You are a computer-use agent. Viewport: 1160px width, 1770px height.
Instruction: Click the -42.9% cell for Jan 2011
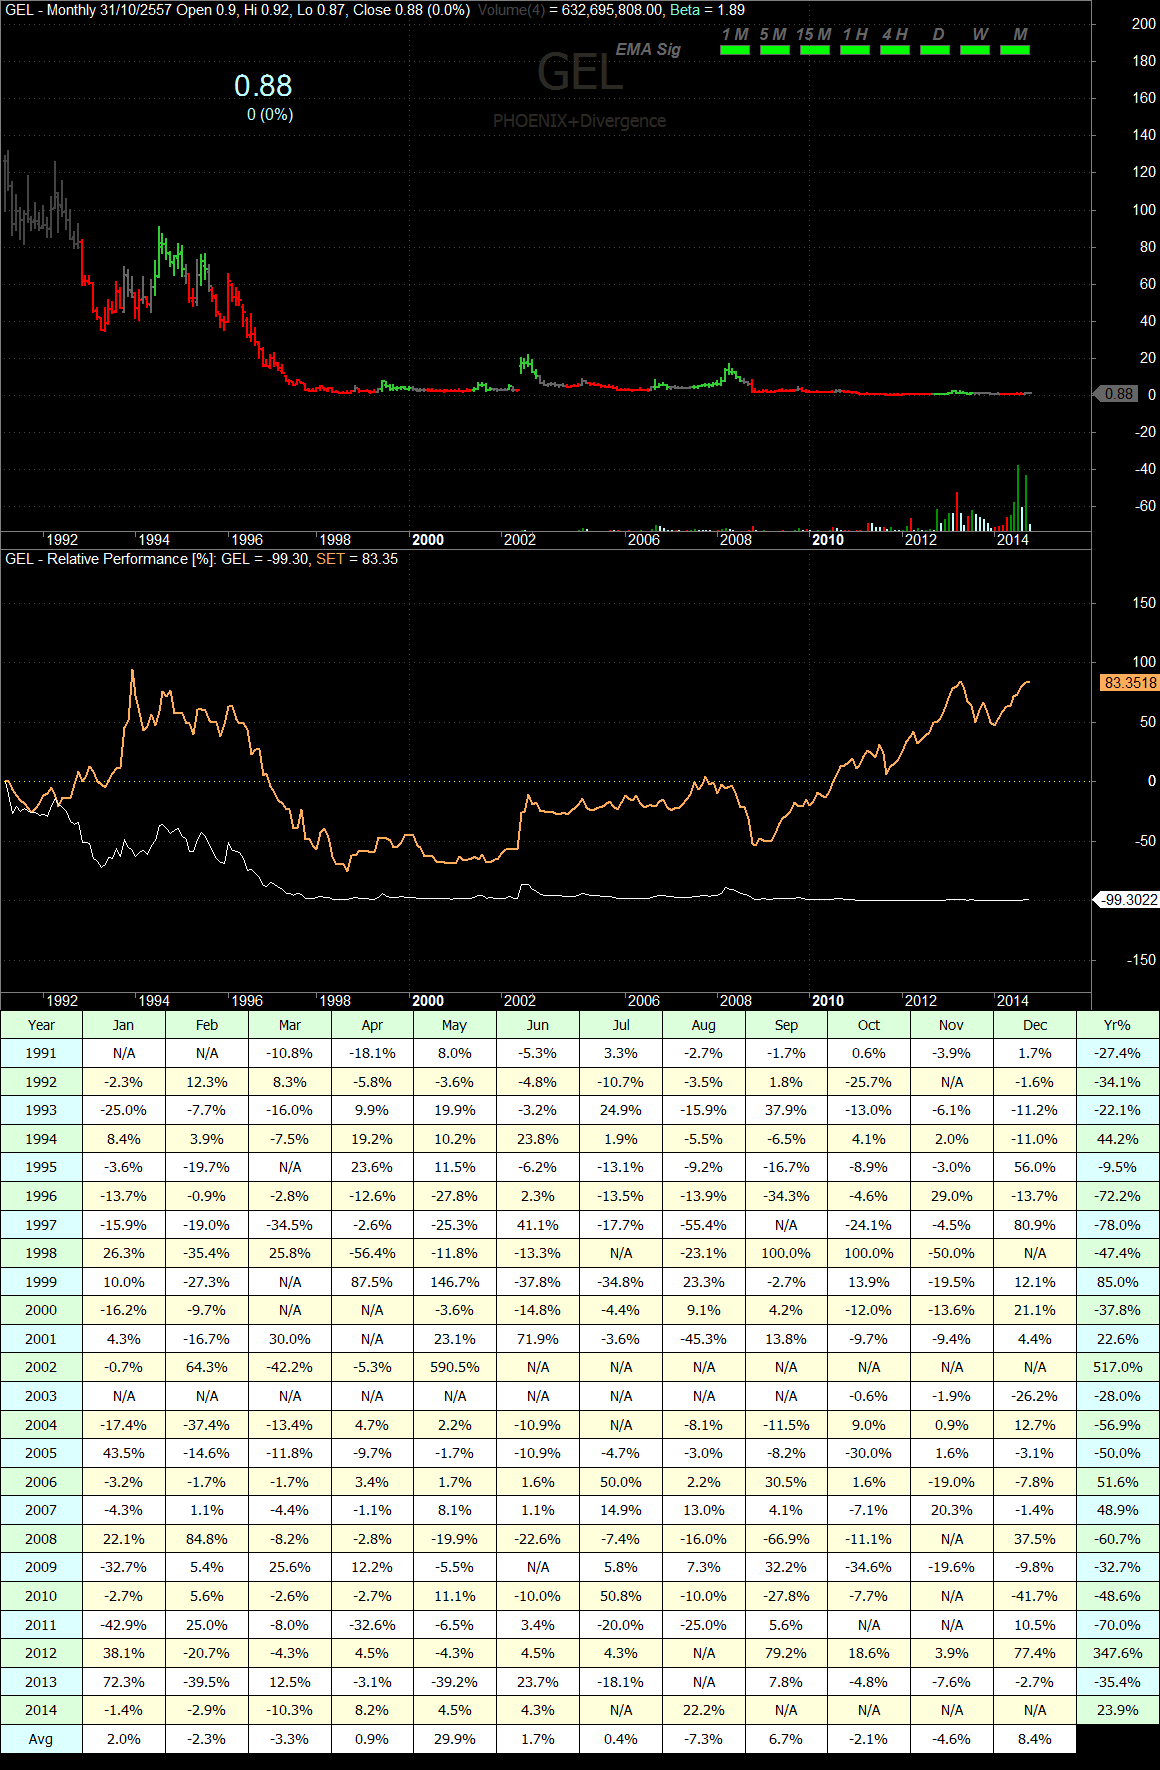click(x=124, y=1625)
